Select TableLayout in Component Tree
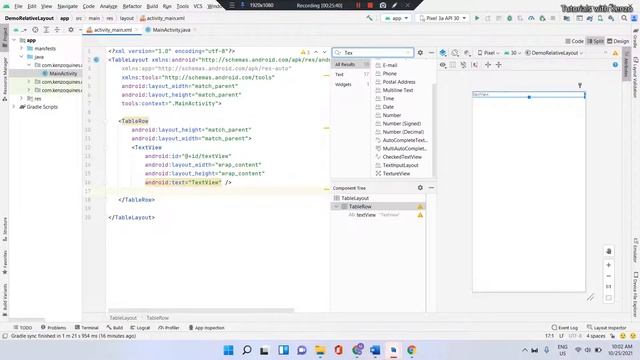 coord(355,198)
